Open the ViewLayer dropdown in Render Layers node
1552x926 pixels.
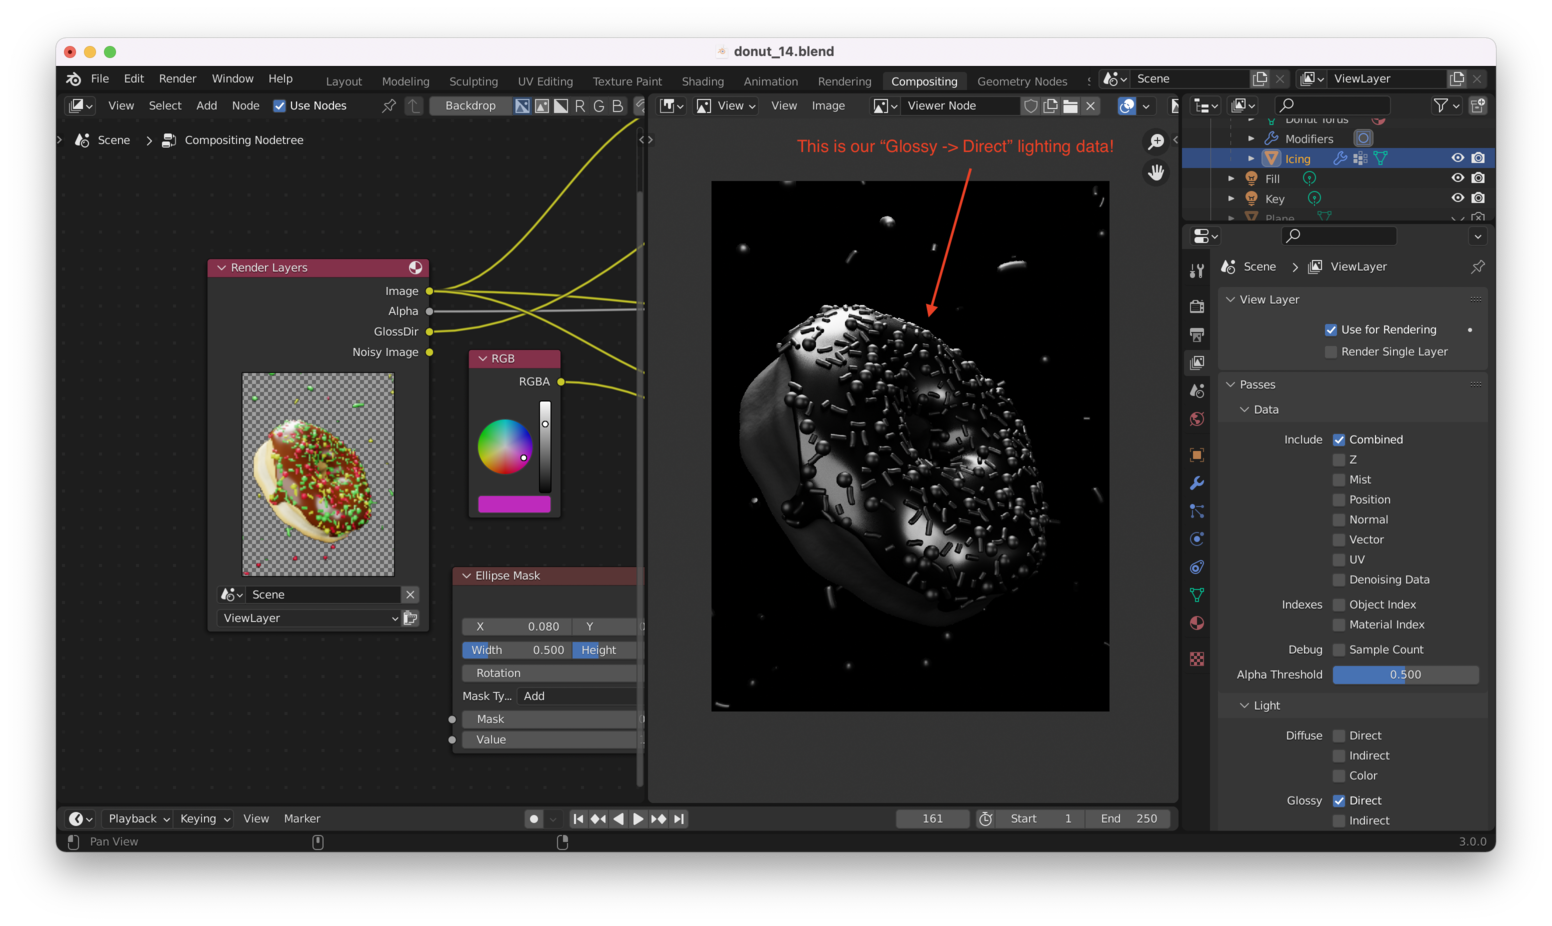click(x=309, y=619)
